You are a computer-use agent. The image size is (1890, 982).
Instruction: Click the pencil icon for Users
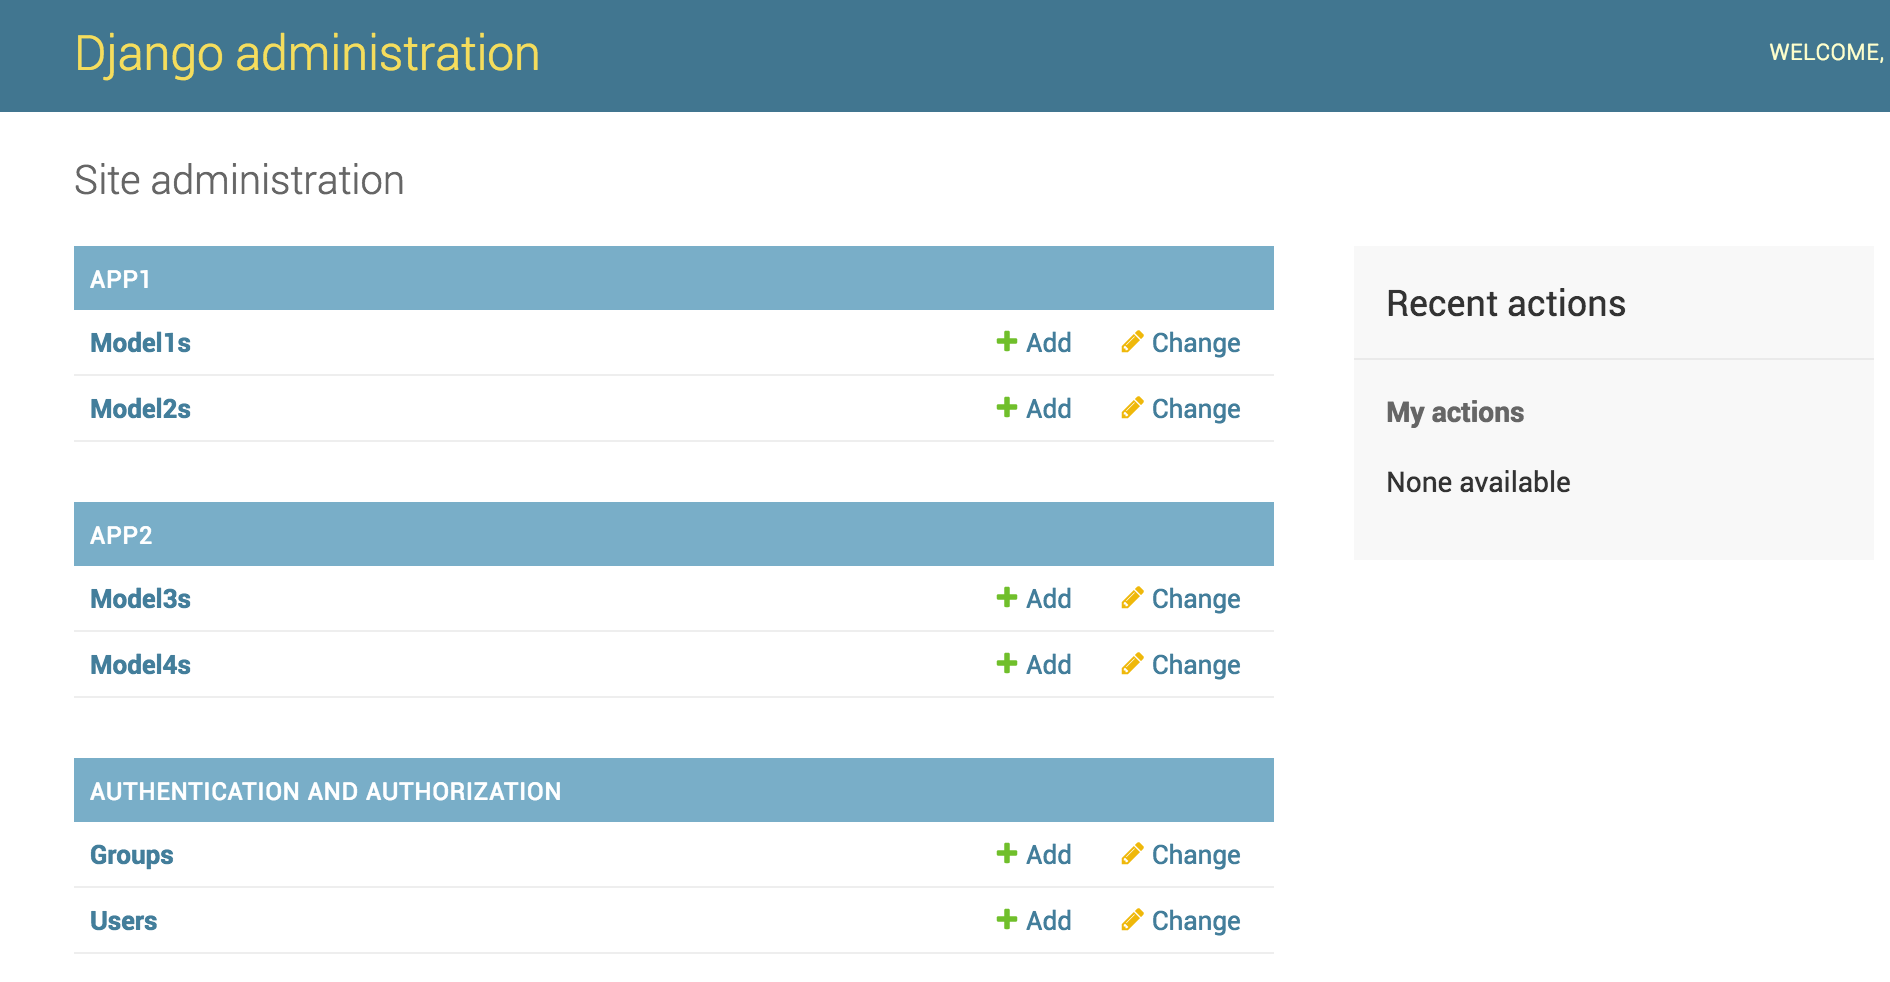click(x=1132, y=920)
